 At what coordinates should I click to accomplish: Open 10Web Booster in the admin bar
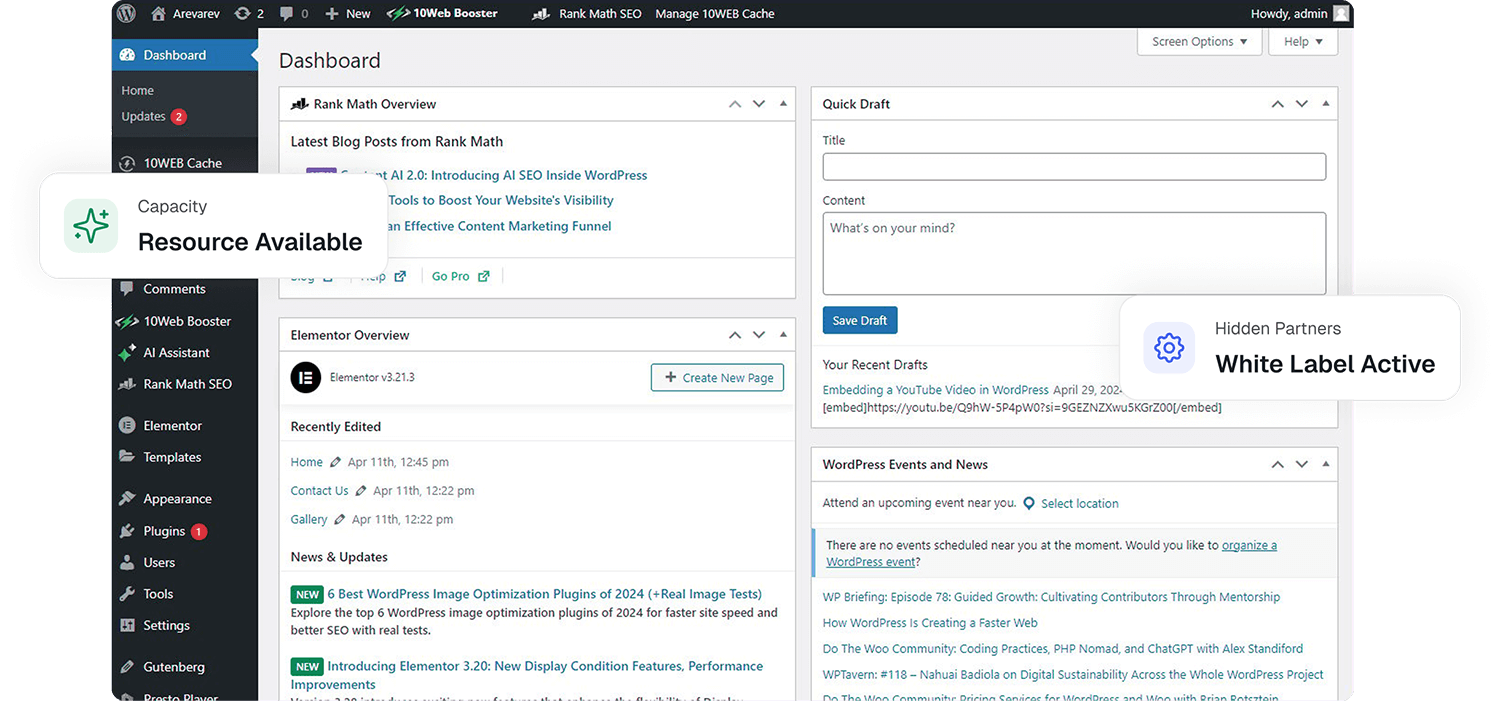coord(442,14)
